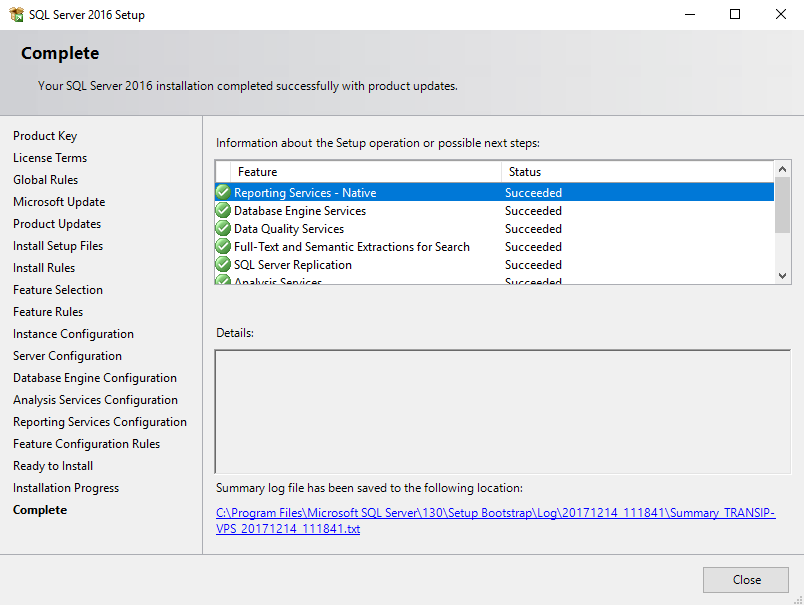Click Install Setup Files step in sidebar

click(58, 246)
